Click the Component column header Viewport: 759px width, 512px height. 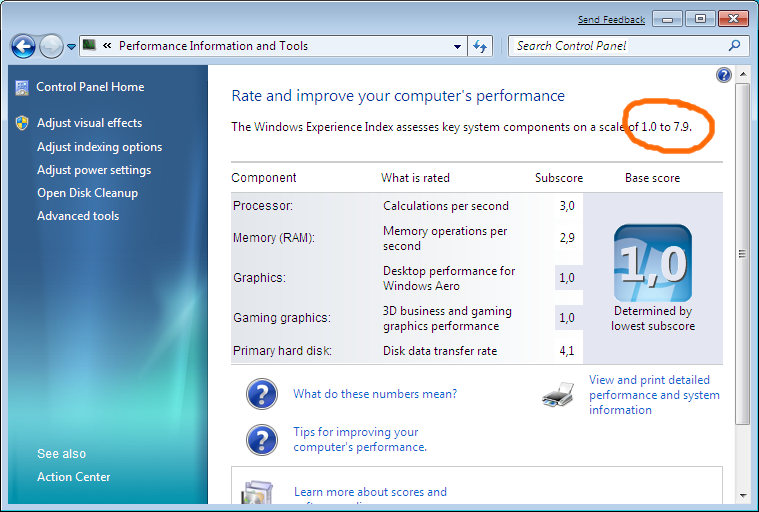click(264, 178)
